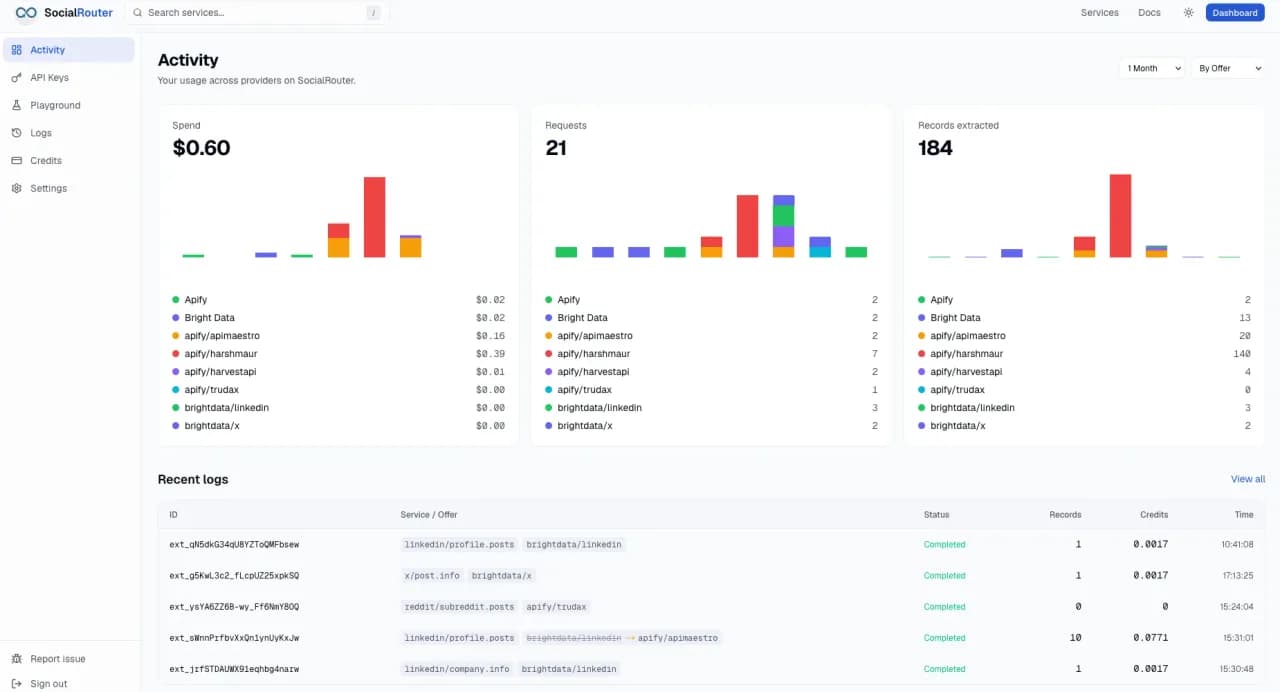Click the 140 records value for apify/harshmaur
Image resolution: width=1280 pixels, height=692 pixels.
click(x=1242, y=354)
